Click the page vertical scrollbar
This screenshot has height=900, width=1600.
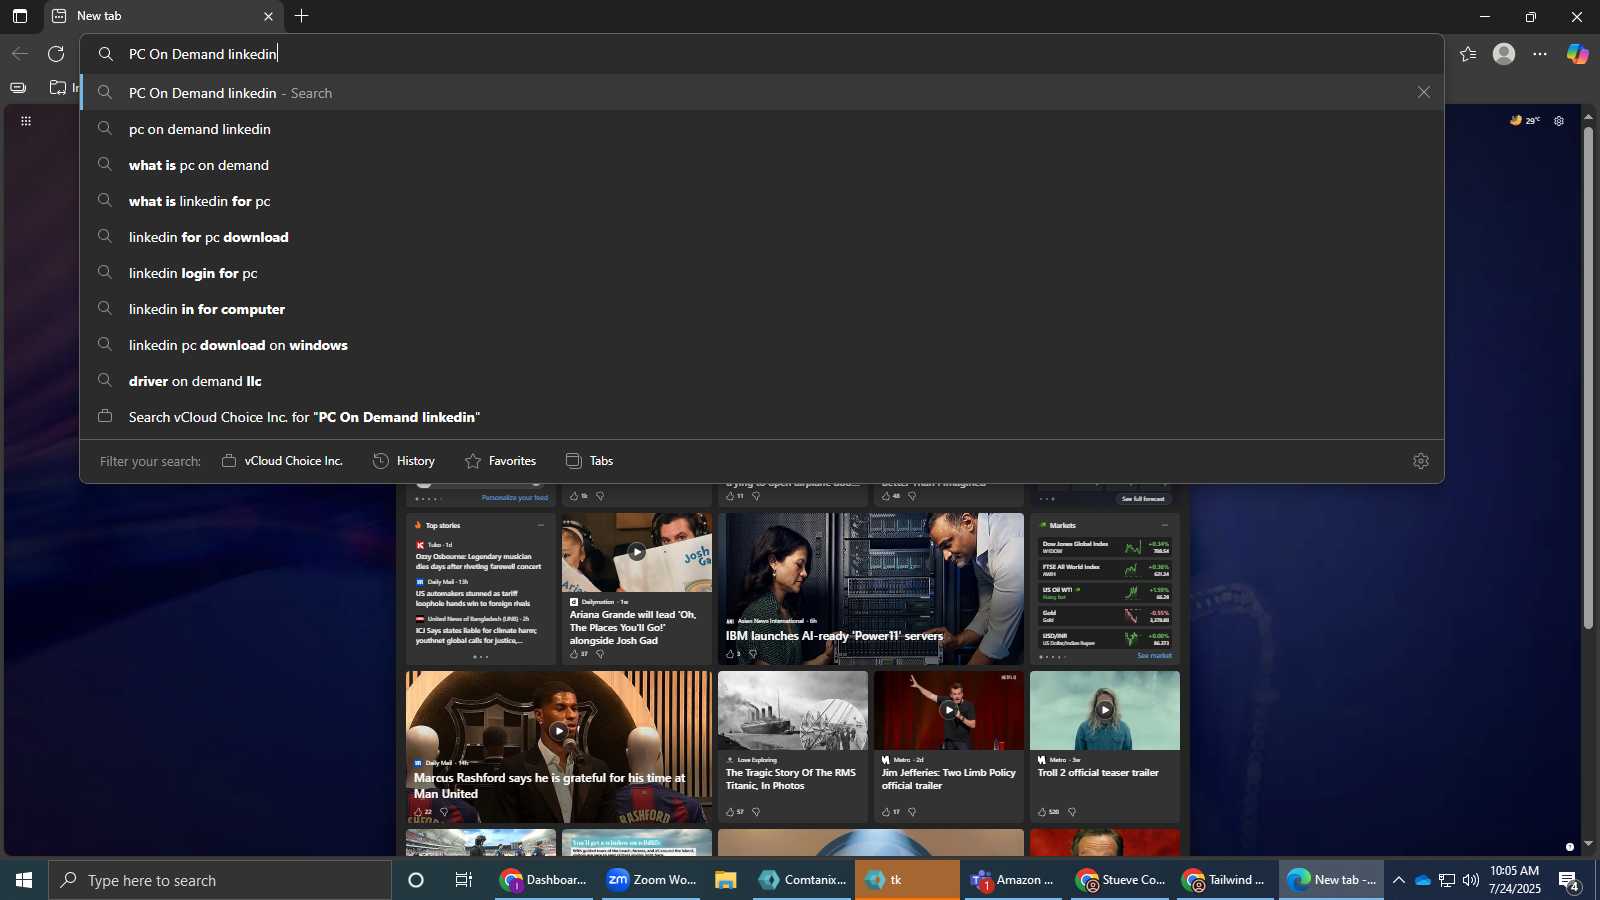coord(1588,378)
